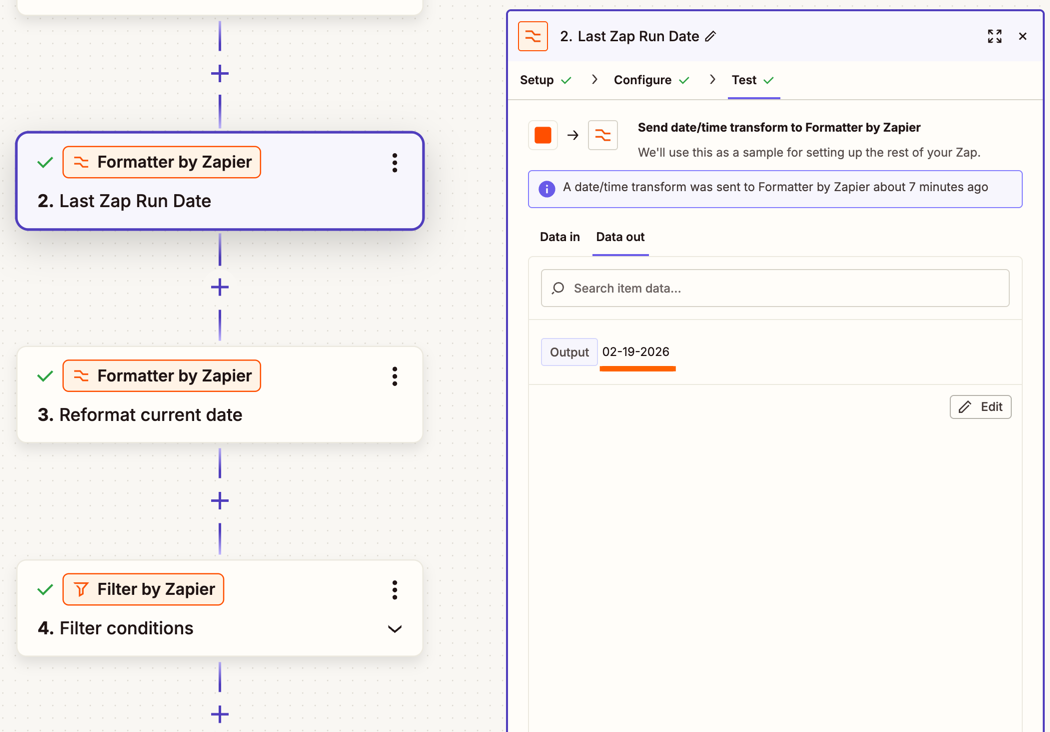Click the Edit button
Image resolution: width=1050 pixels, height=732 pixels.
[980, 407]
